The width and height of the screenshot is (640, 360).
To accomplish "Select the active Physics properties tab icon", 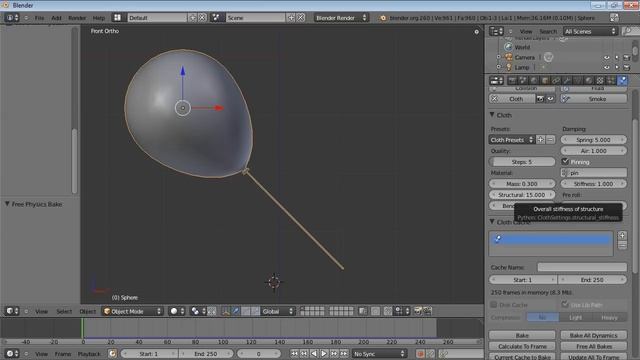I will [x=622, y=80].
